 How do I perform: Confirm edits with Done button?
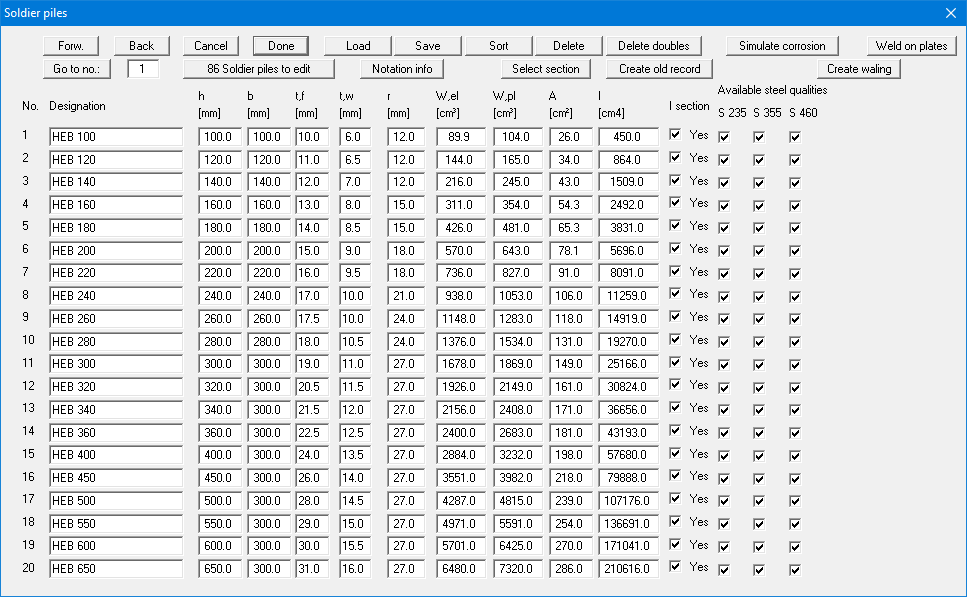(x=281, y=45)
